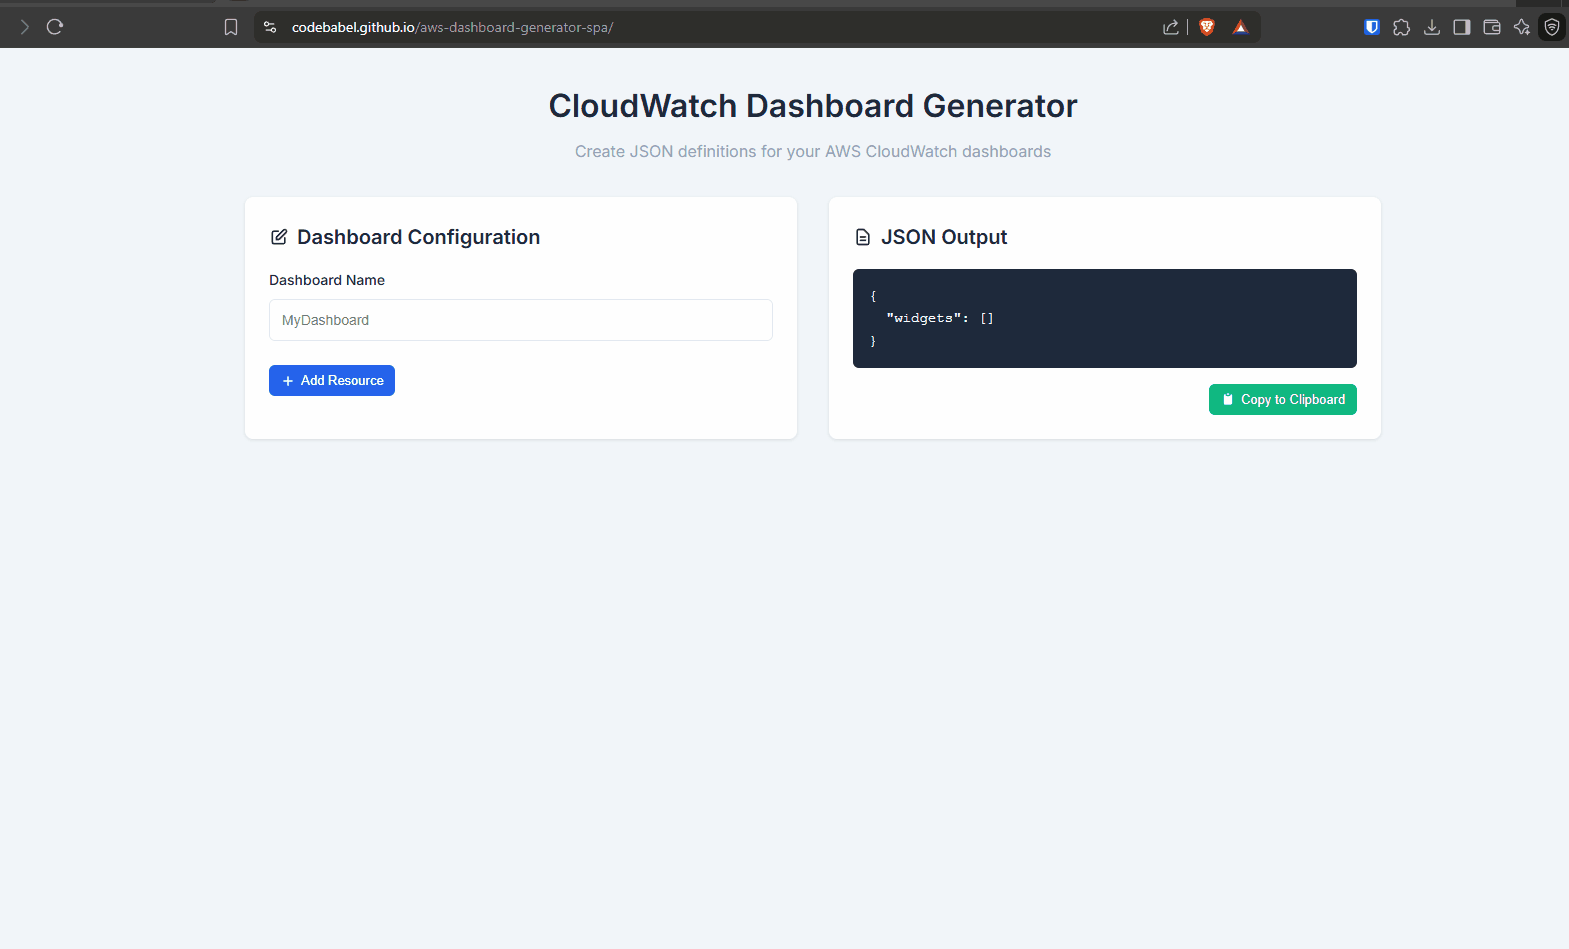The height and width of the screenshot is (949, 1569).
Task: Click the JSON output code block
Action: point(1104,318)
